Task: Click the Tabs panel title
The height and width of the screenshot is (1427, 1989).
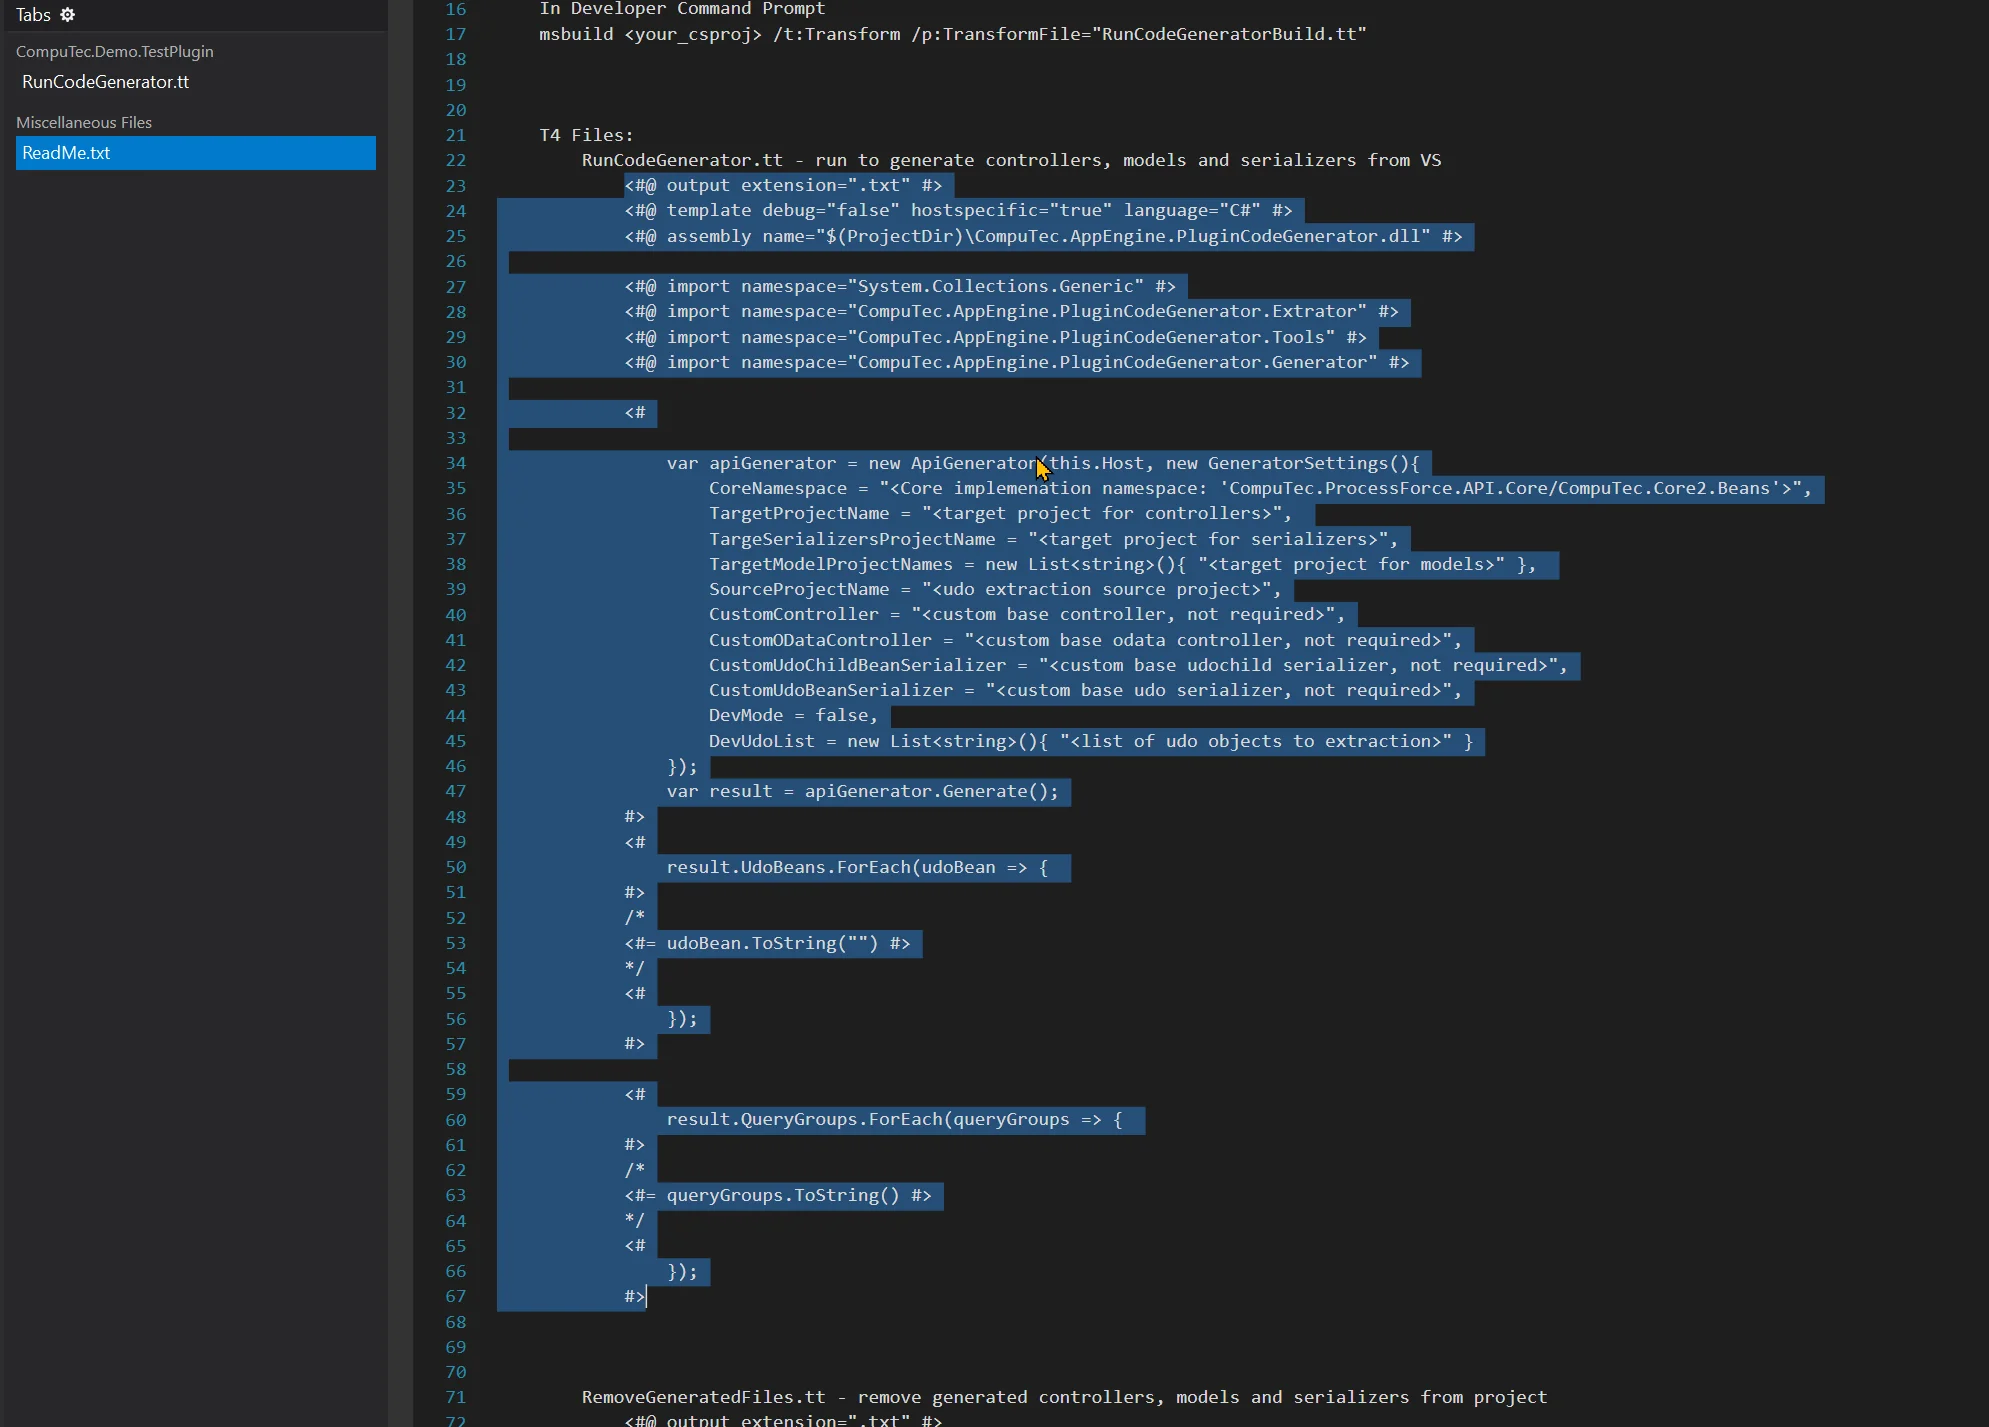Action: coord(33,15)
